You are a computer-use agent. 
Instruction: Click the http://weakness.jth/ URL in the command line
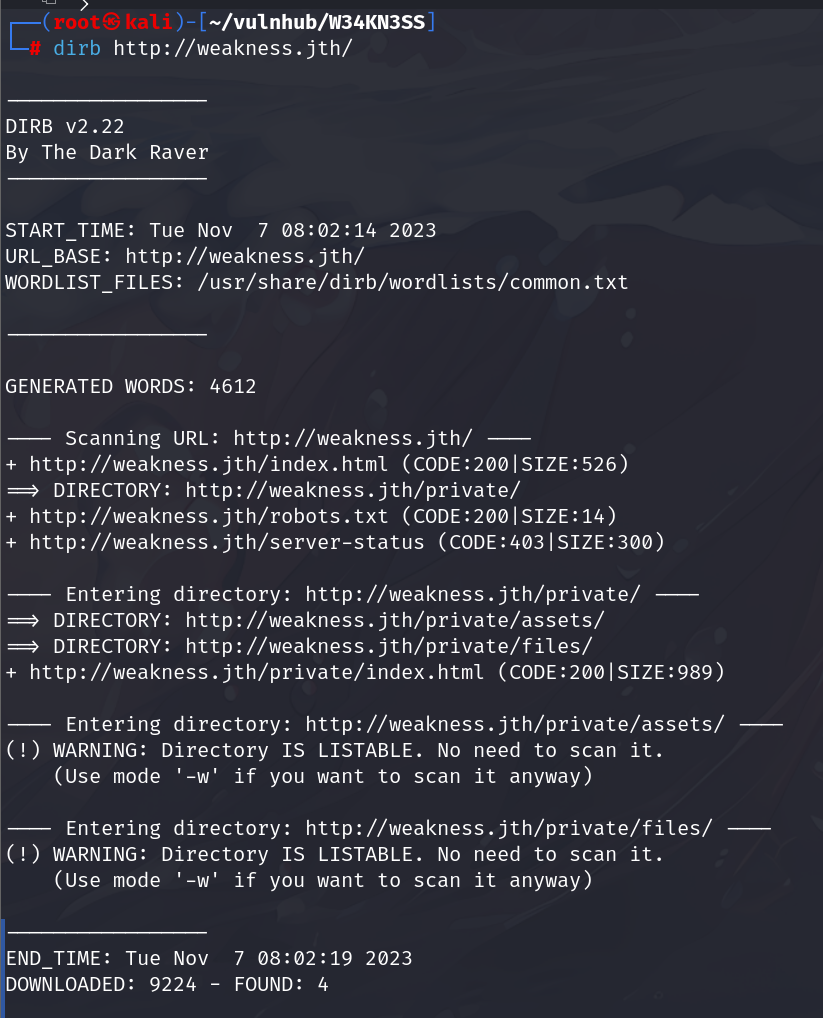point(232,48)
